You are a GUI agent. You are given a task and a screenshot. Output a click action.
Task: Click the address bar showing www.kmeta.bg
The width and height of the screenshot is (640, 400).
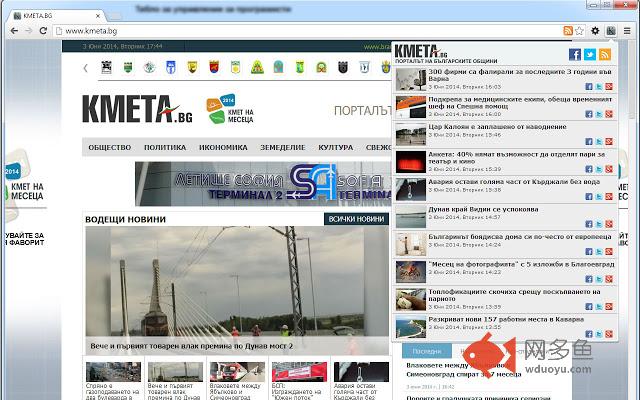306,31
